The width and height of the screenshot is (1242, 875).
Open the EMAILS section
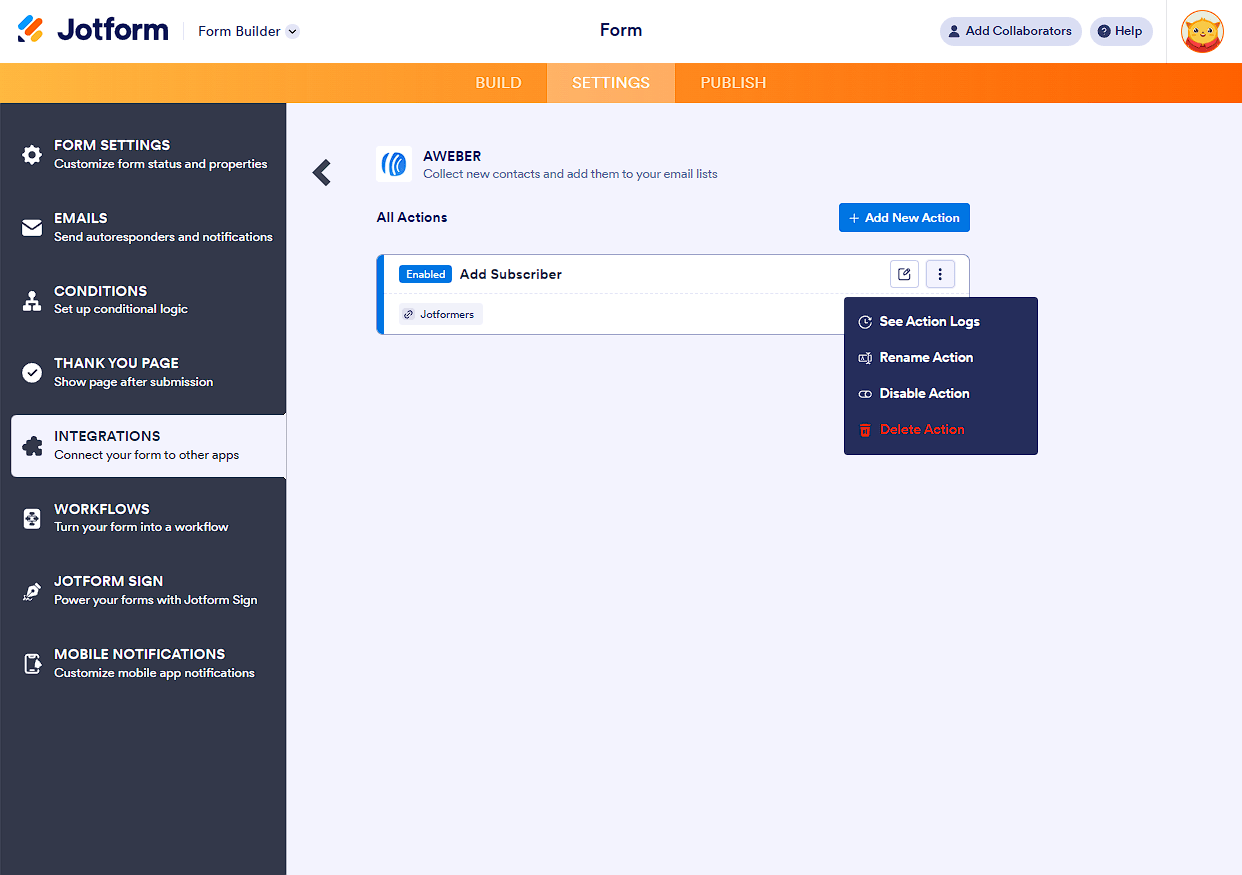(x=143, y=227)
